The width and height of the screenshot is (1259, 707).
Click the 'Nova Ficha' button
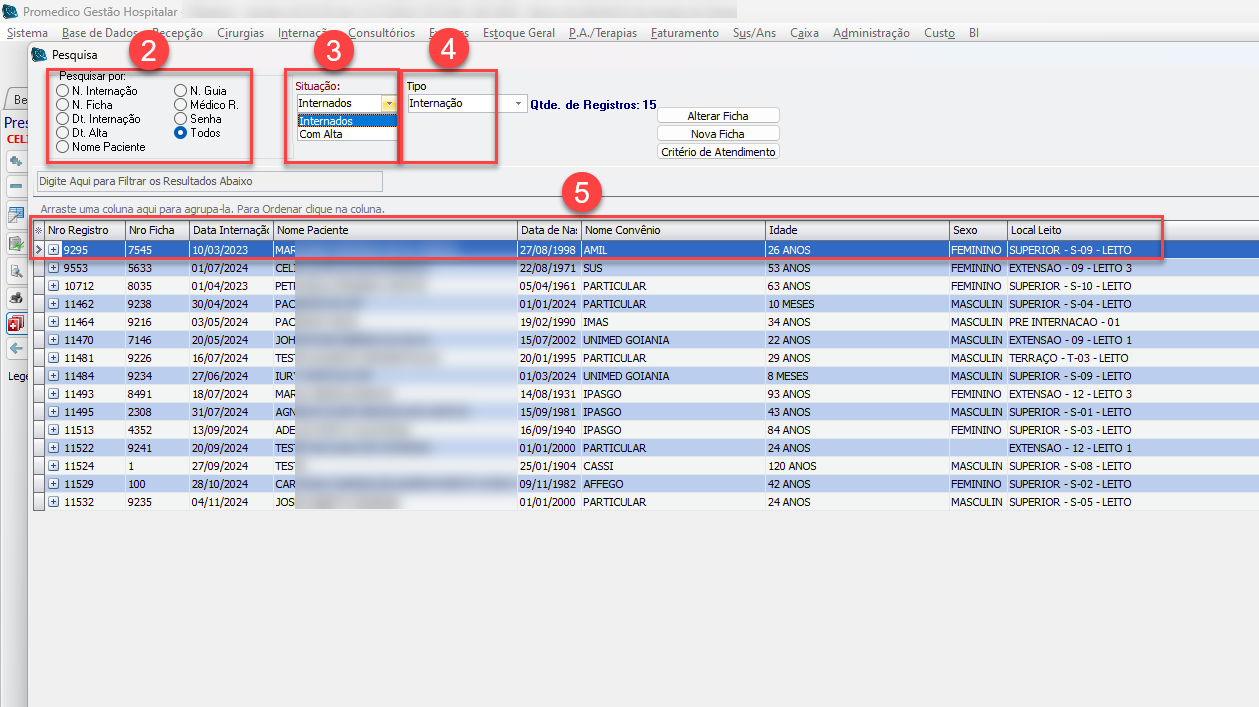(x=717, y=134)
